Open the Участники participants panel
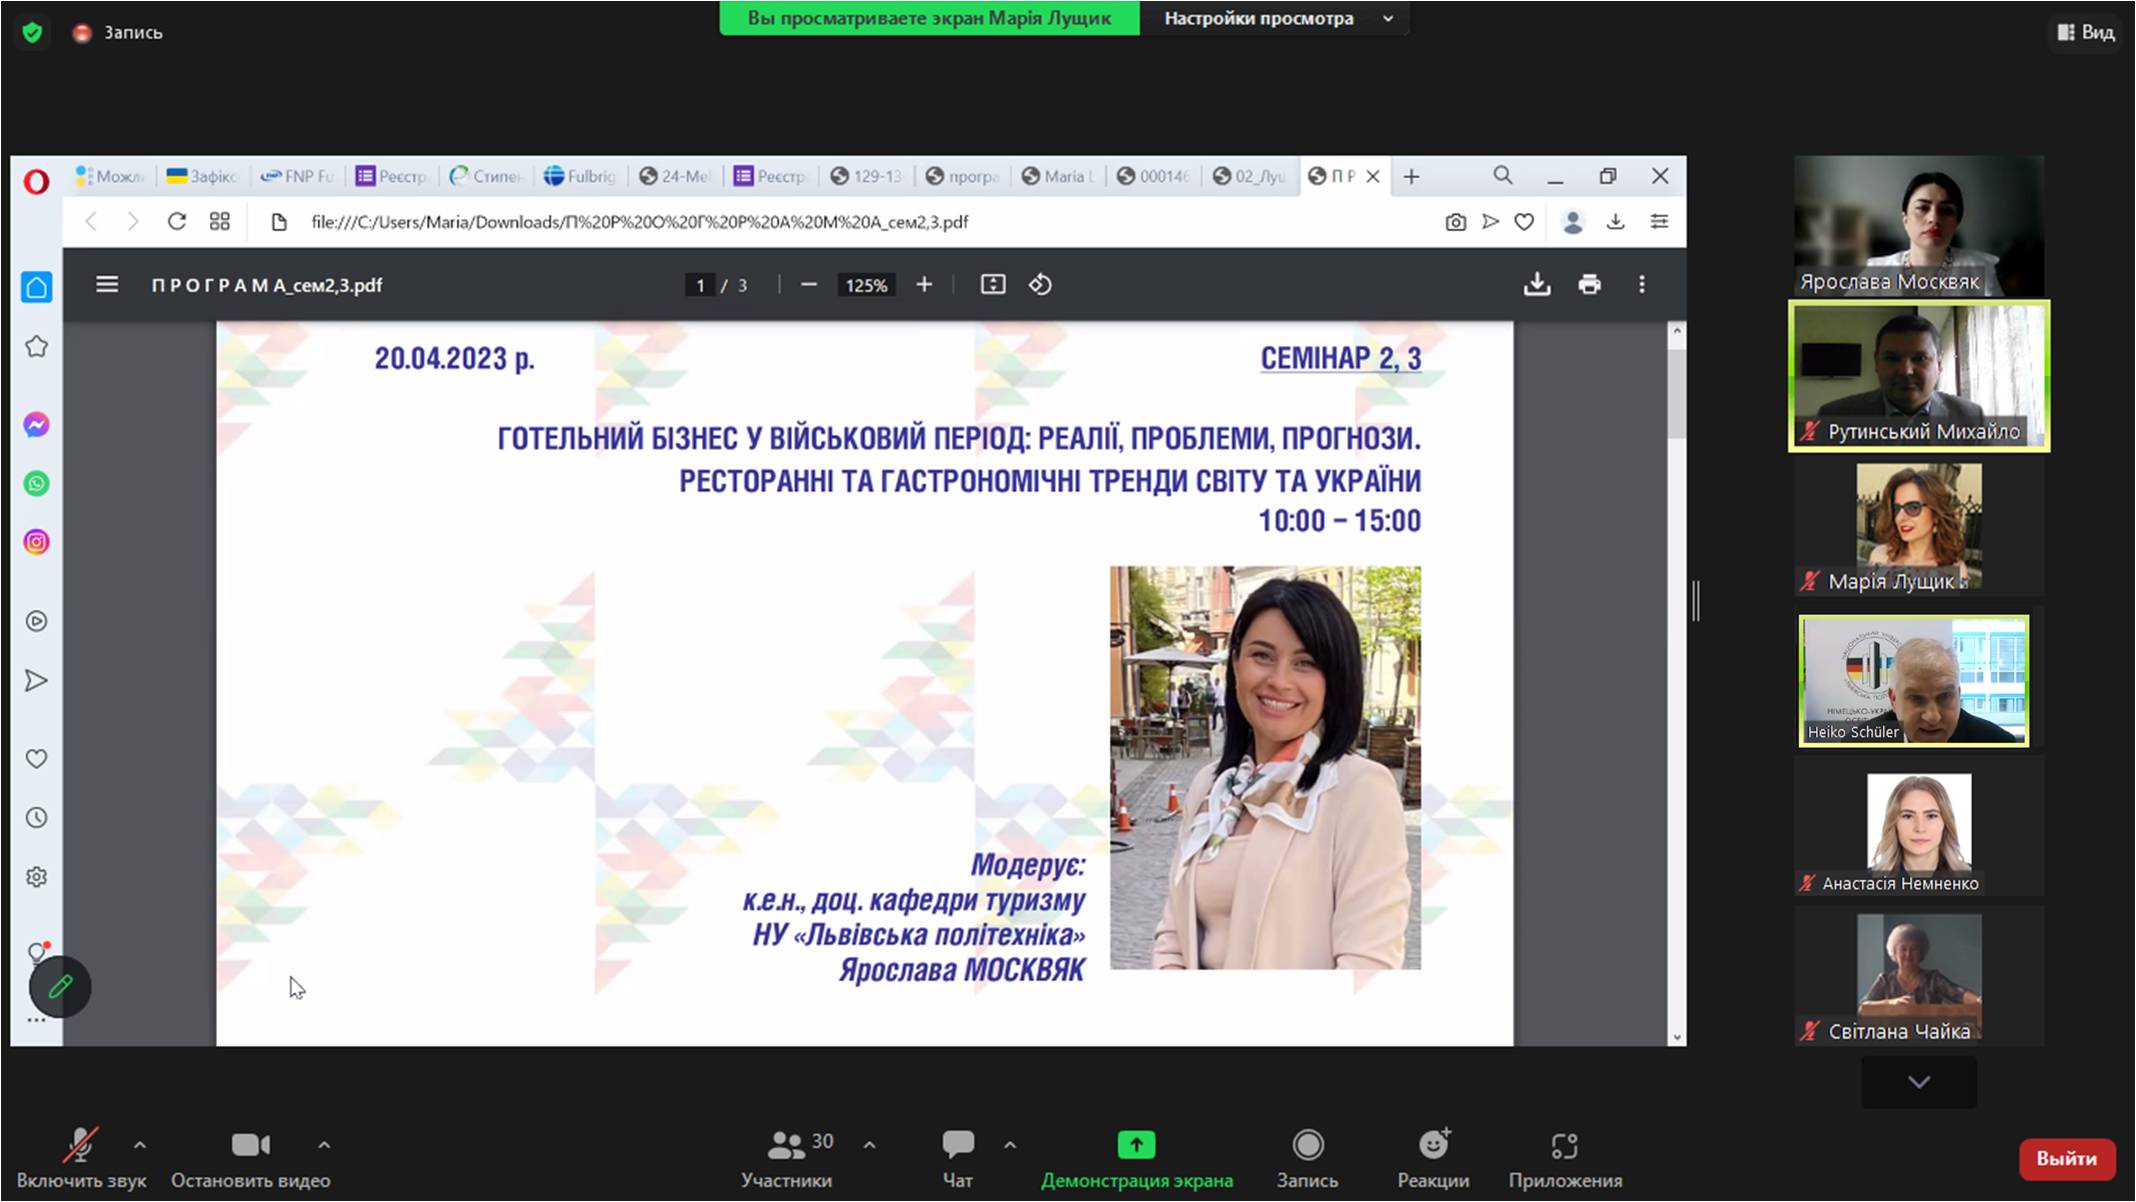2136x1202 pixels. tap(786, 1157)
